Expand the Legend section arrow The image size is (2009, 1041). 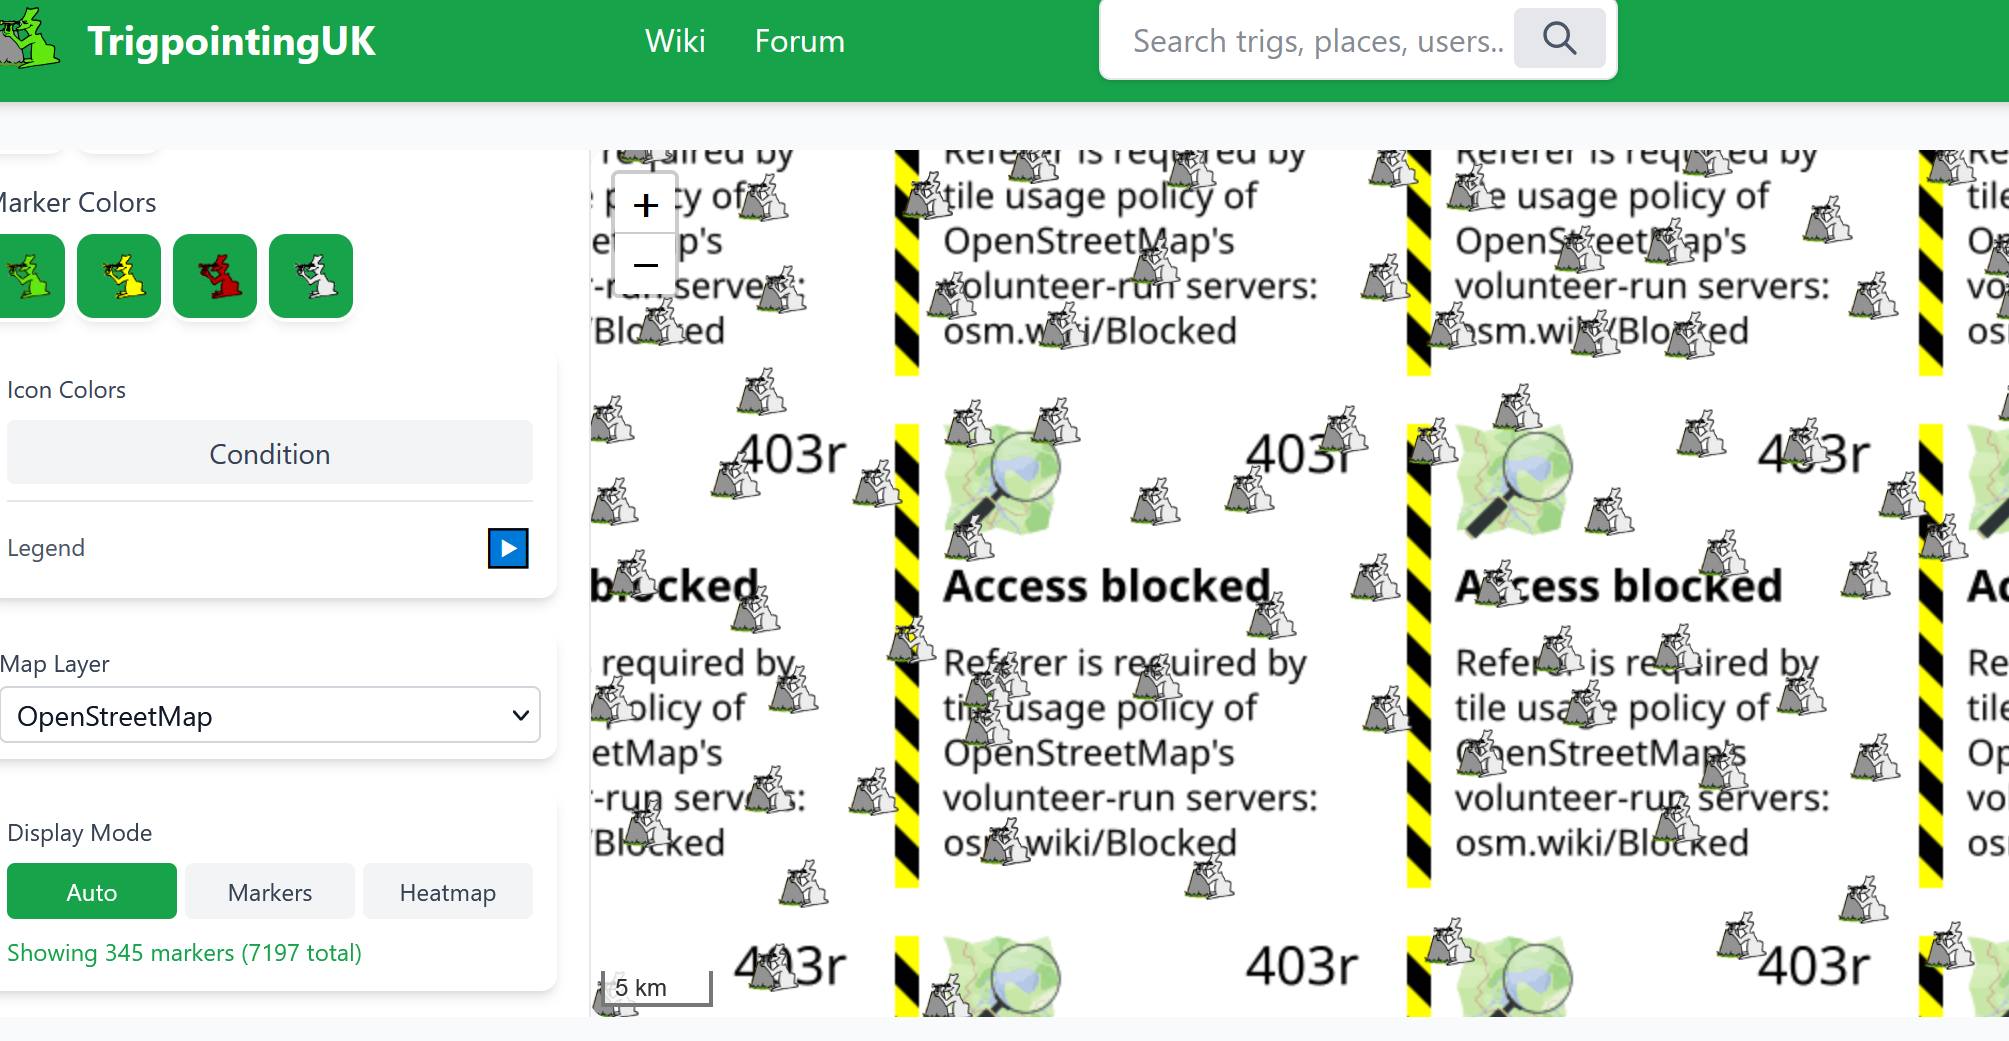tap(508, 548)
